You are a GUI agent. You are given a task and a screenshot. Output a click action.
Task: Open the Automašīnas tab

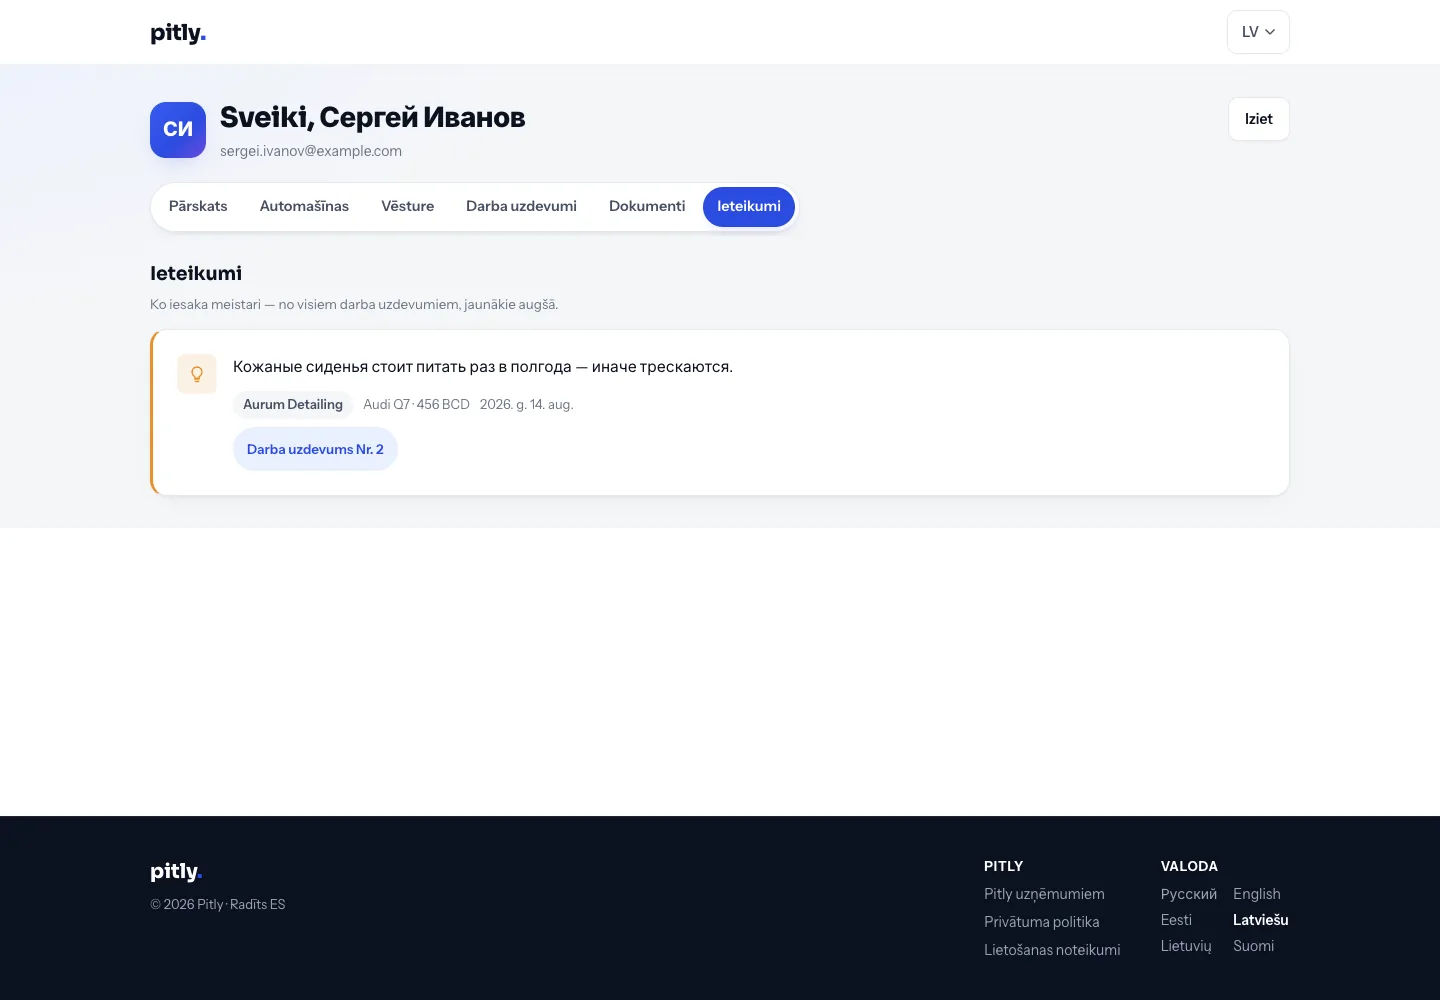pos(304,207)
